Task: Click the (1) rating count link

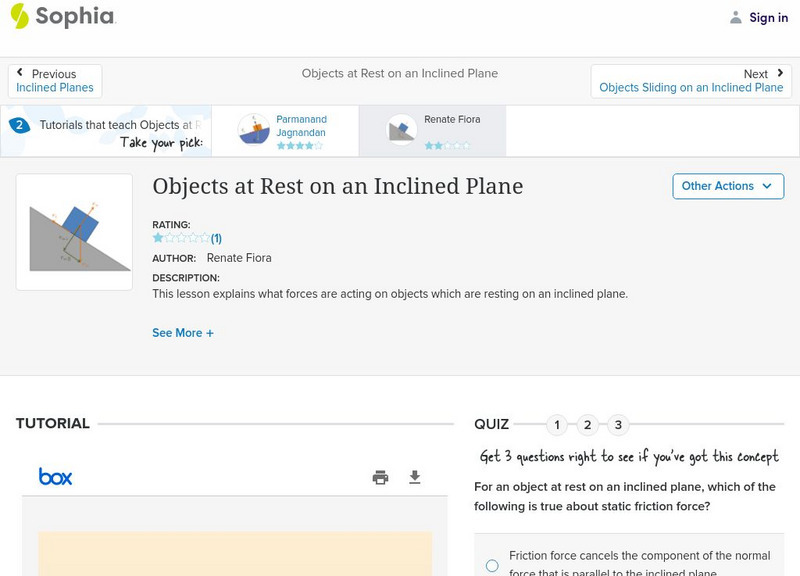Action: [216, 239]
